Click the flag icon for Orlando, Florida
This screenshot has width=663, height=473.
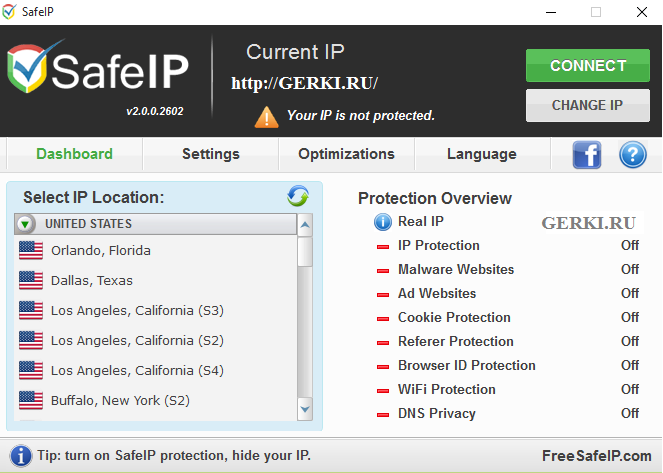pos(31,250)
